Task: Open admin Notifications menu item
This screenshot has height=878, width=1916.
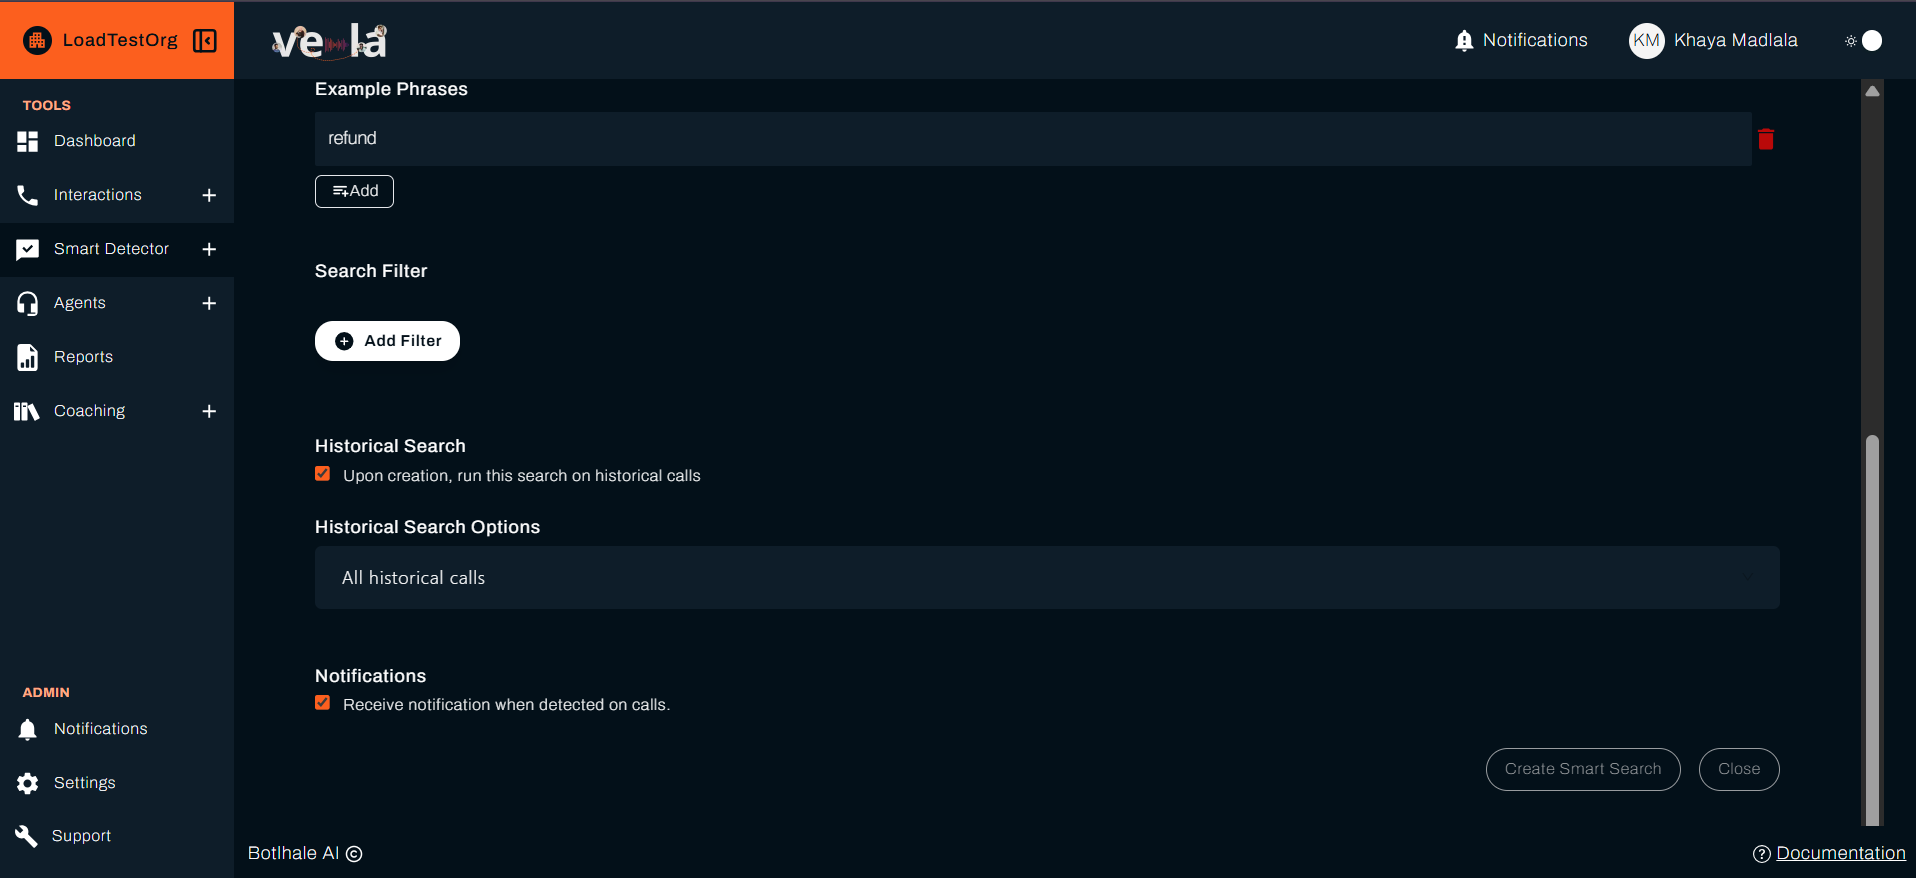Action: point(100,729)
